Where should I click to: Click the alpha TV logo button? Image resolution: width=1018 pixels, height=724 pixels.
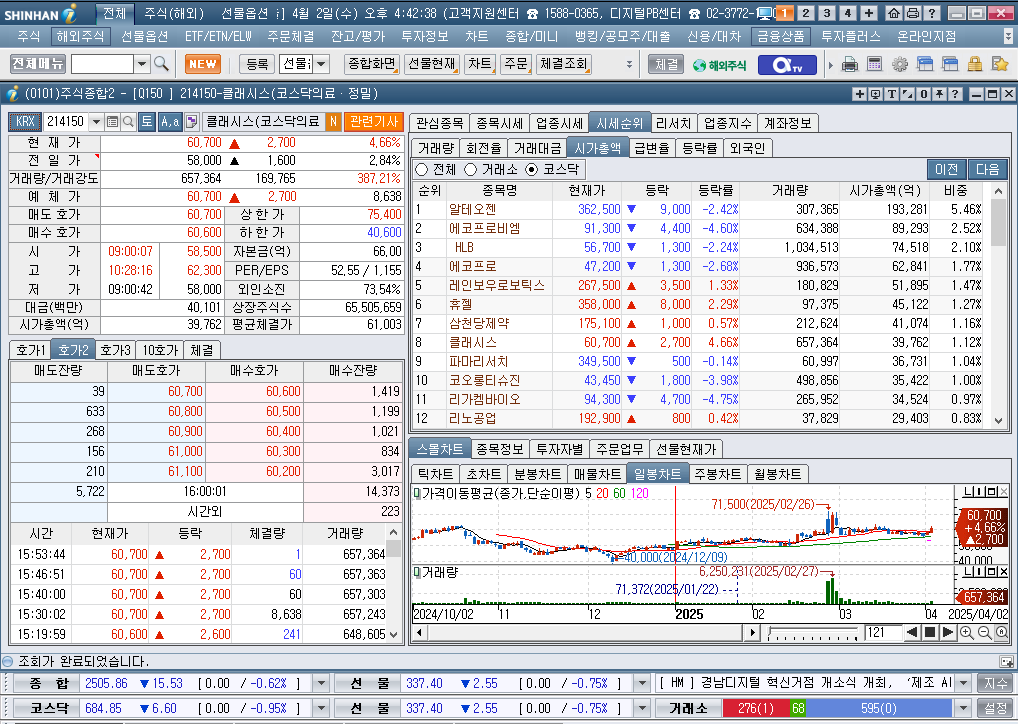pos(787,64)
